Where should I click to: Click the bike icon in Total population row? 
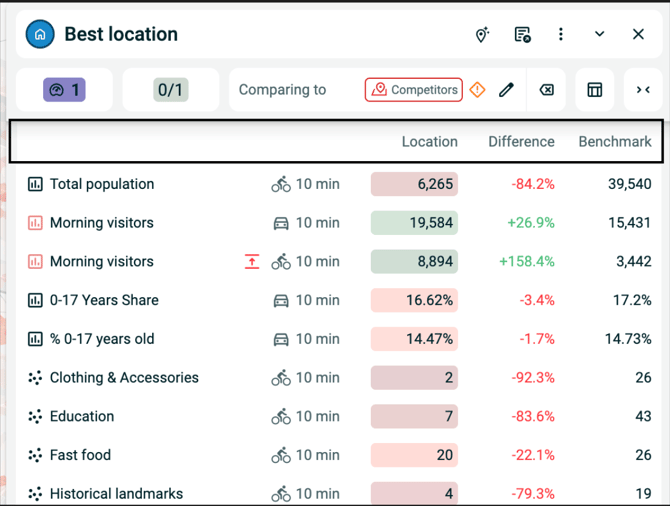(281, 184)
